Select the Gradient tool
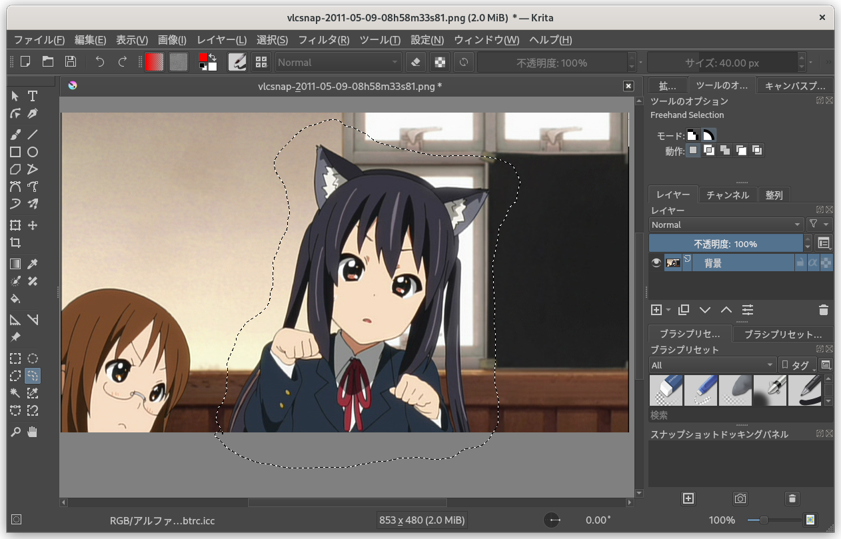Viewport: 841px width, 539px height. [16, 263]
